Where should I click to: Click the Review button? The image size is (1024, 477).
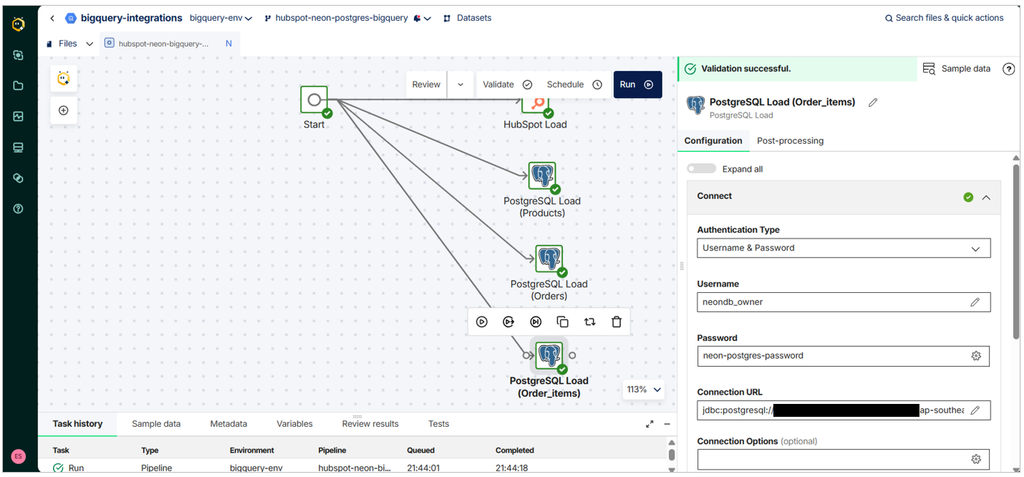426,84
